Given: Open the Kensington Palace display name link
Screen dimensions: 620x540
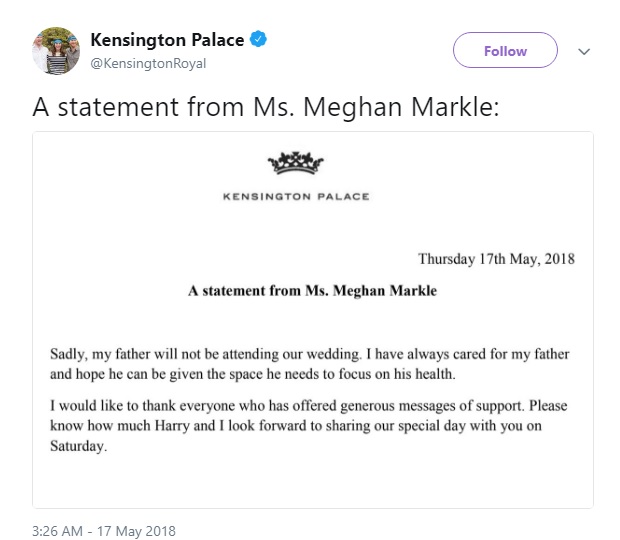Looking at the screenshot, I should click(167, 41).
